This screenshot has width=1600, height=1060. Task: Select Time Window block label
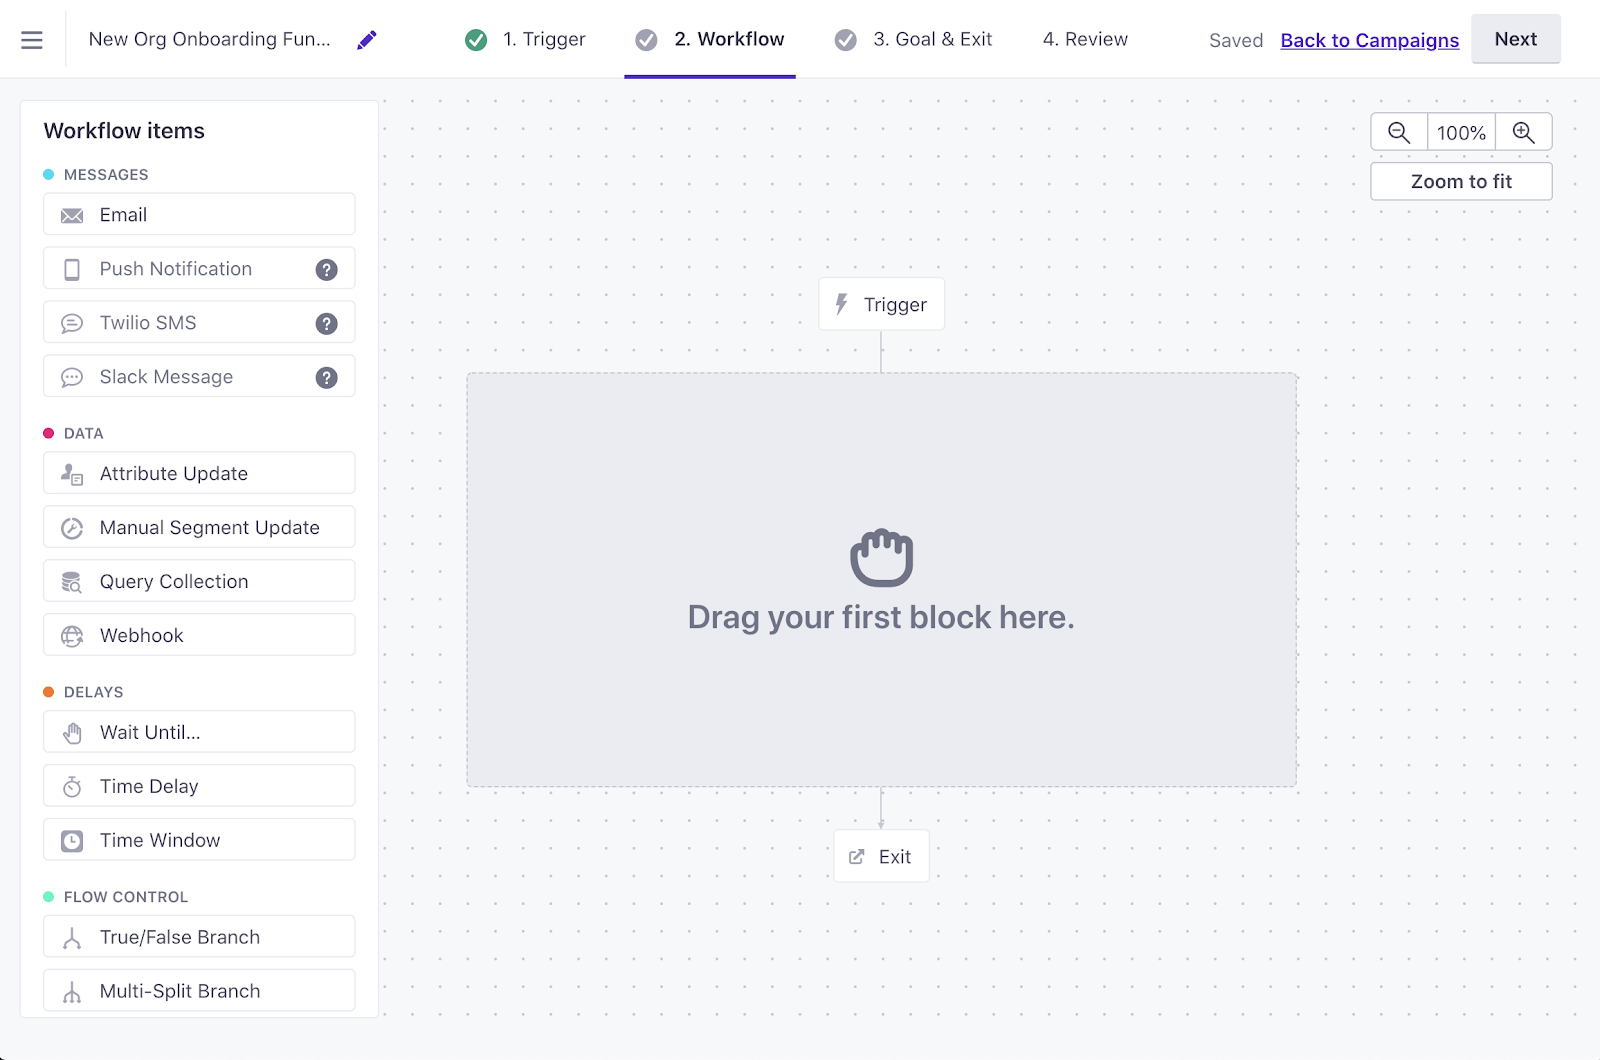160,841
